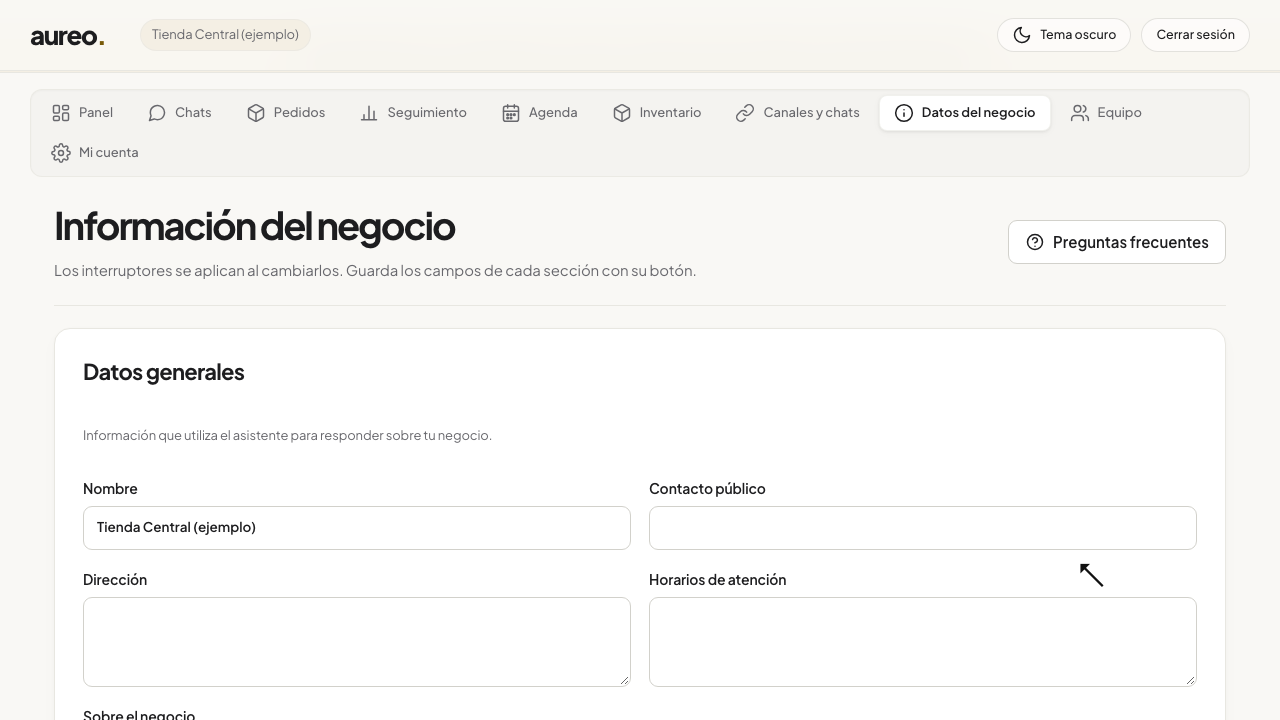Switch to the Chats tab

coord(180,113)
